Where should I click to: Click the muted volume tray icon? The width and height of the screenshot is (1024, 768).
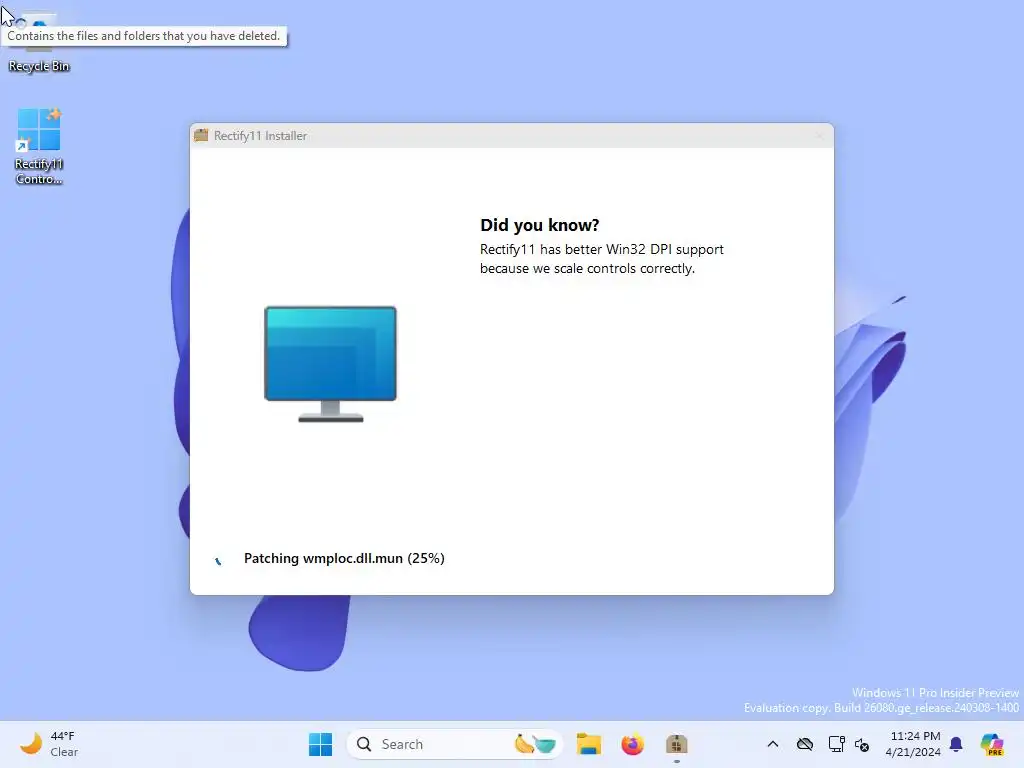click(x=862, y=744)
